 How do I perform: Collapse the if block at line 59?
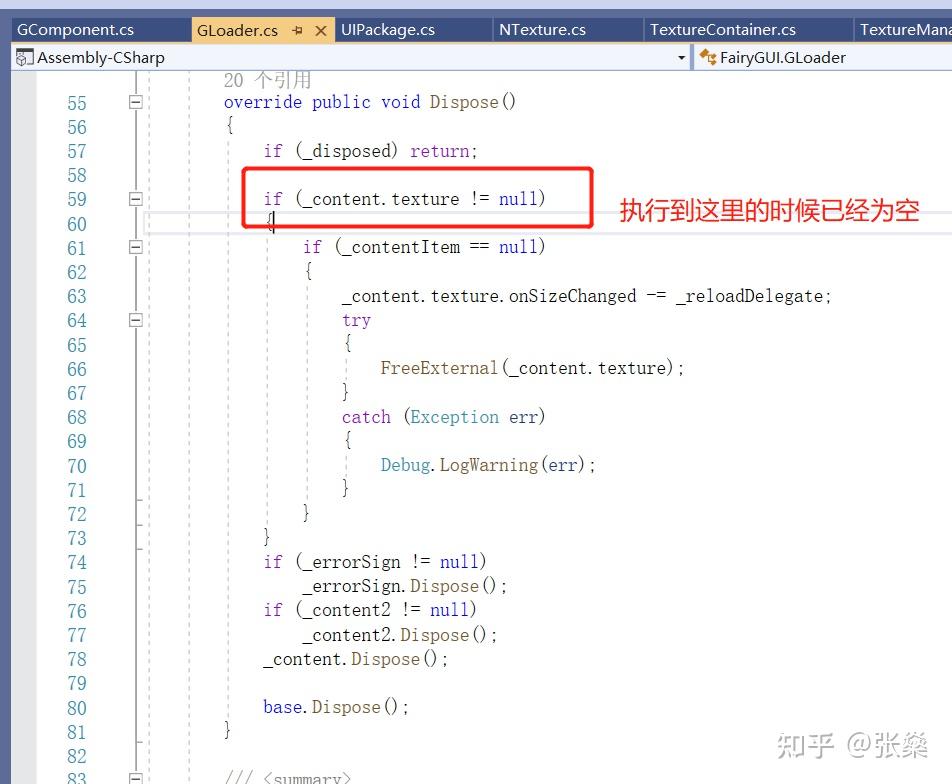(136, 199)
